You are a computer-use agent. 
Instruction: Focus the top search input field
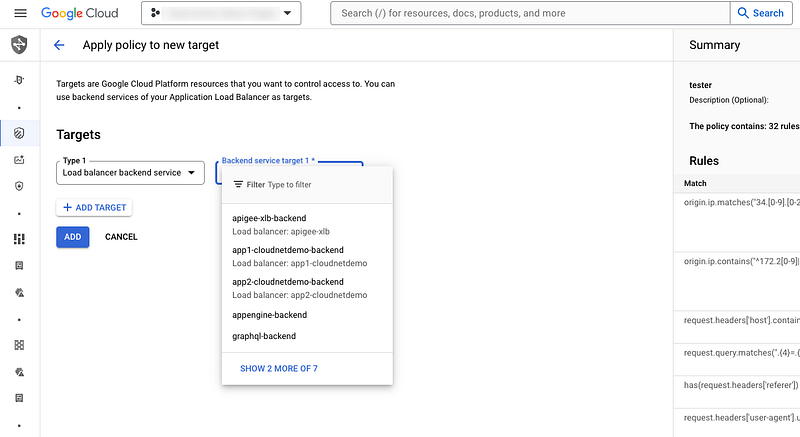pyautogui.click(x=530, y=13)
